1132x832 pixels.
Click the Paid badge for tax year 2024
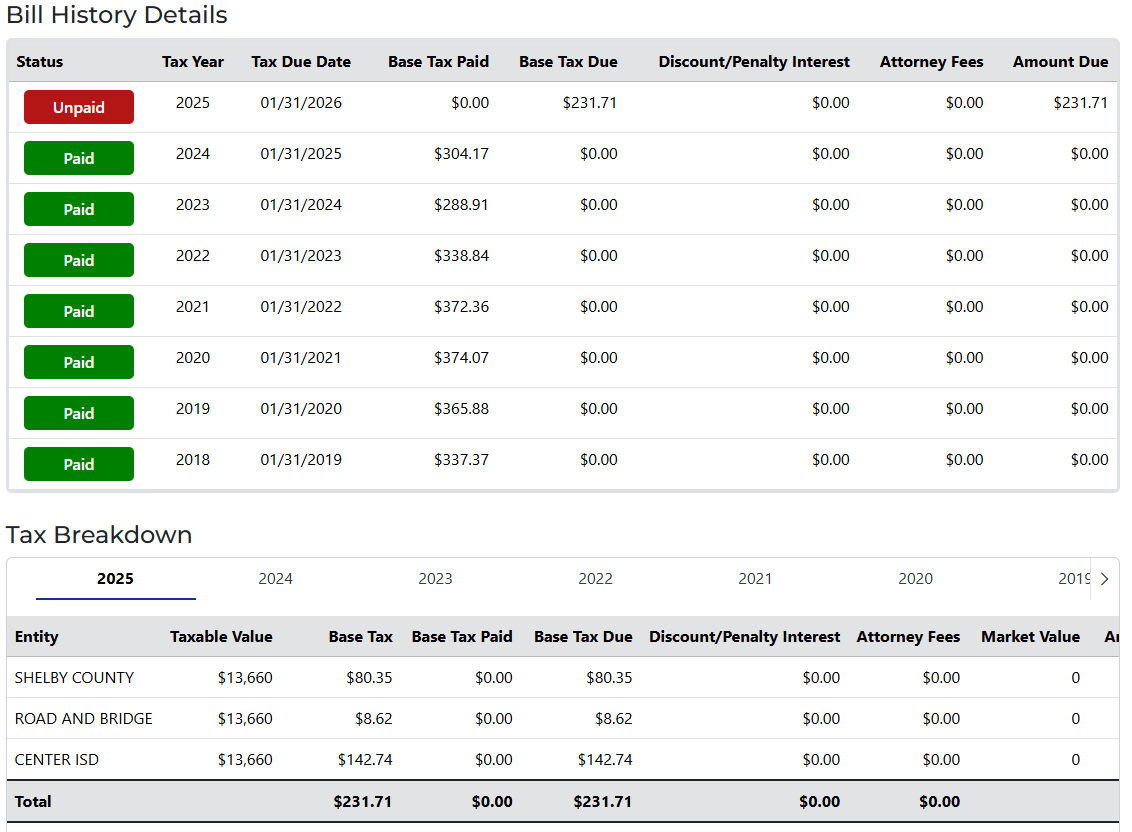click(79, 158)
